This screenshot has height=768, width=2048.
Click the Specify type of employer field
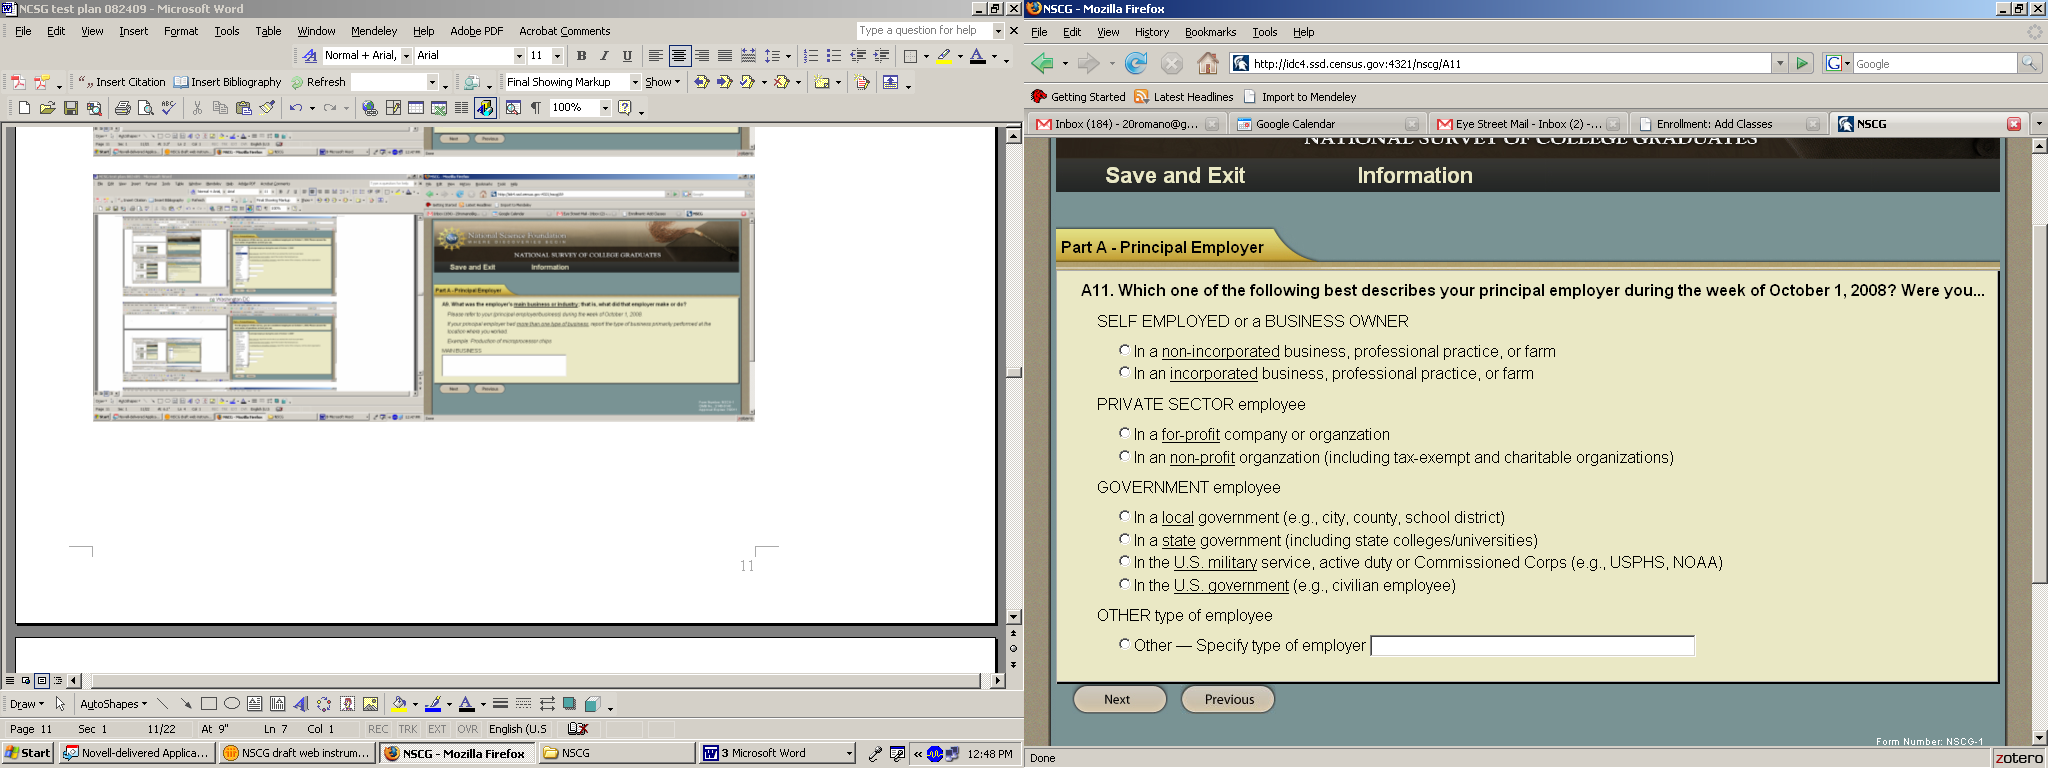tap(1532, 646)
